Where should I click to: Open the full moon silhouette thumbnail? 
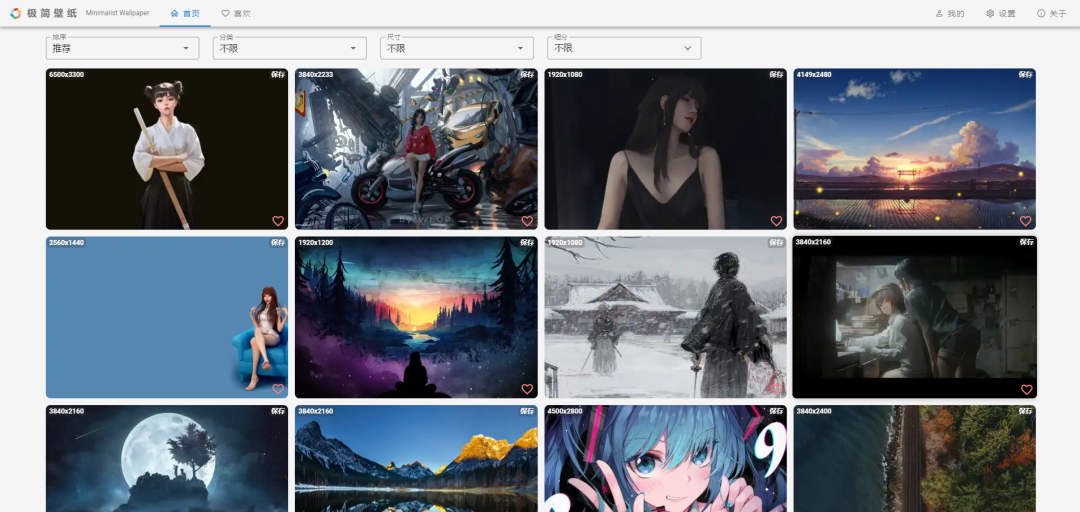click(167, 458)
